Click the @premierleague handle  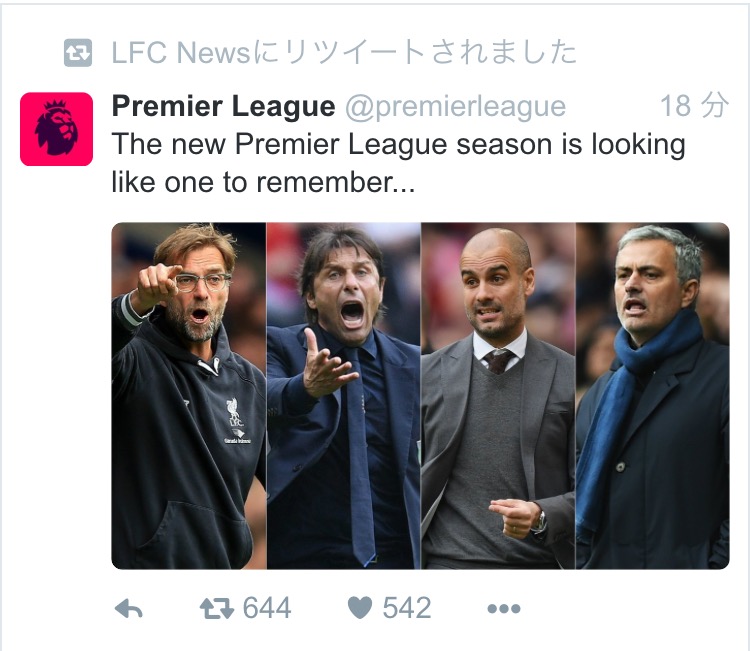click(x=455, y=107)
